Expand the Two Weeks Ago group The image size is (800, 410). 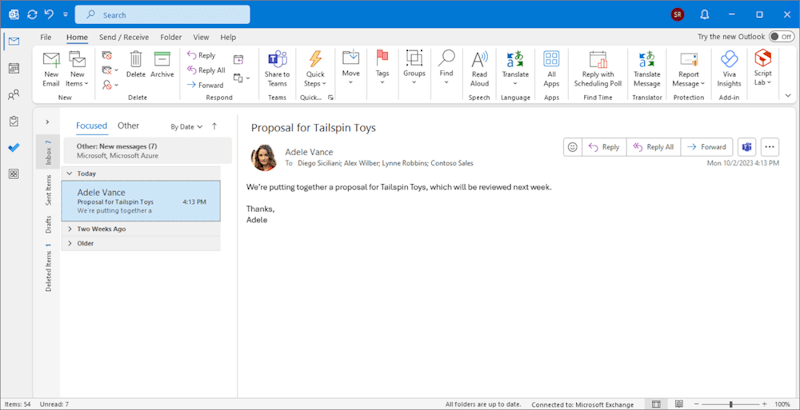coord(70,229)
